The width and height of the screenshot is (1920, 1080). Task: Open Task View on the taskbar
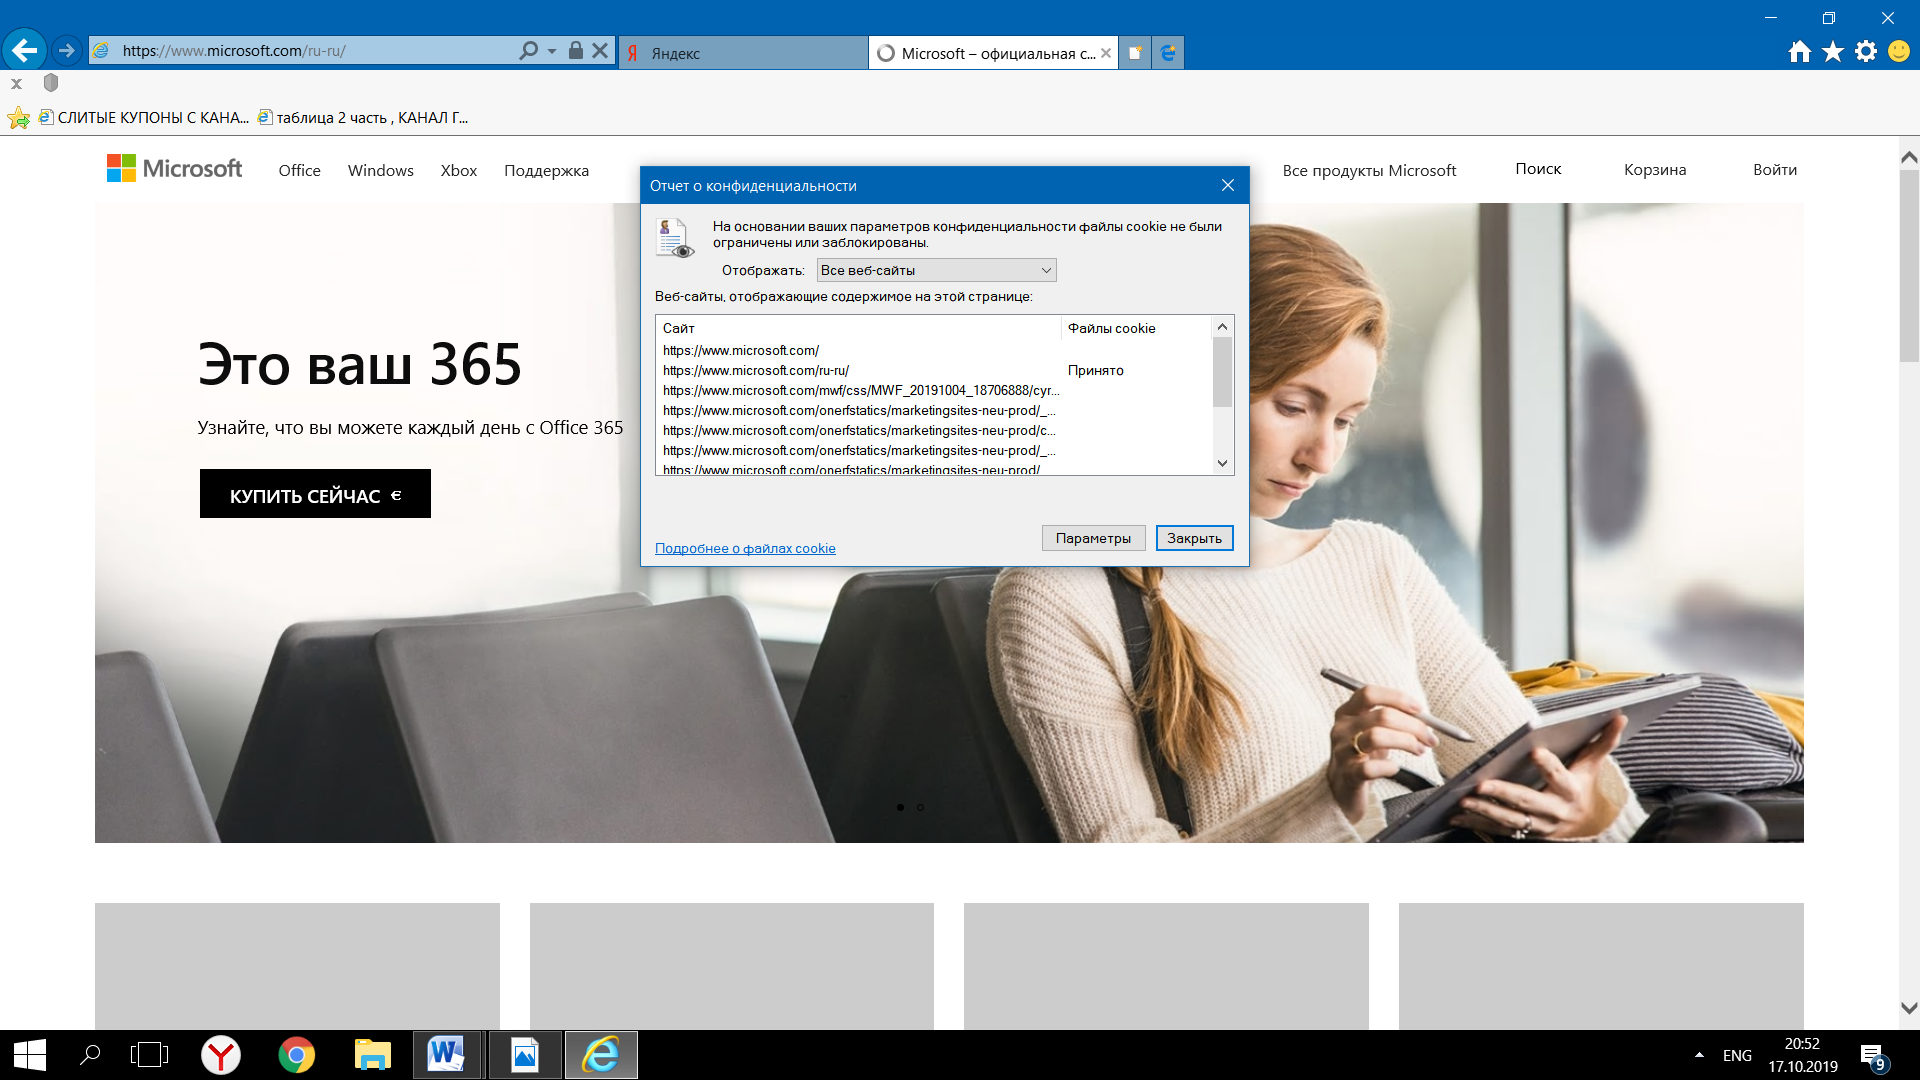(149, 1055)
